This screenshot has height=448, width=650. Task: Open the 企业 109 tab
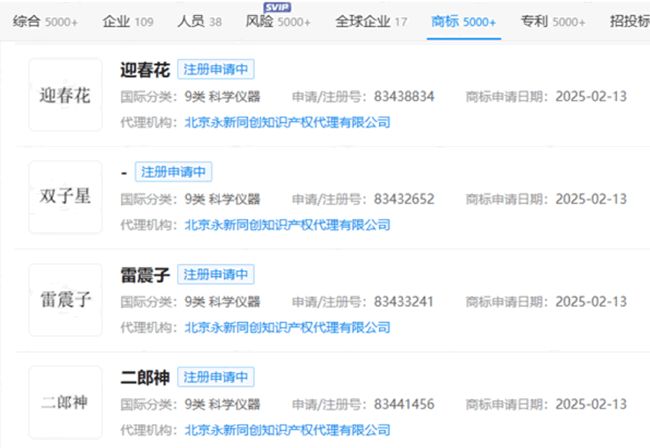tap(128, 22)
